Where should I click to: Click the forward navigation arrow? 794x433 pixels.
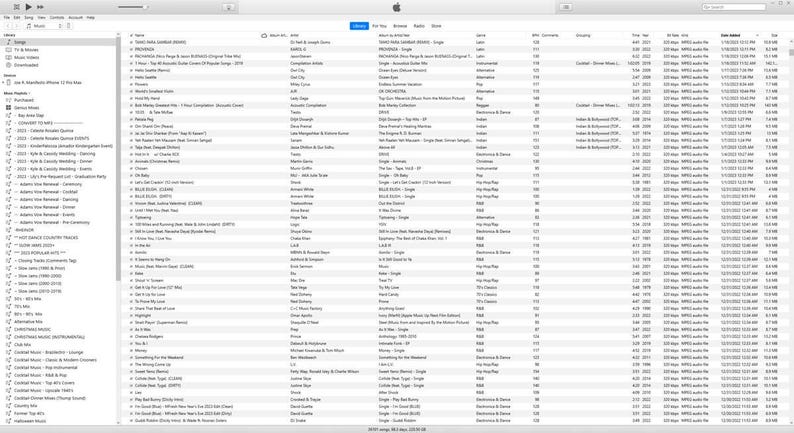17,26
